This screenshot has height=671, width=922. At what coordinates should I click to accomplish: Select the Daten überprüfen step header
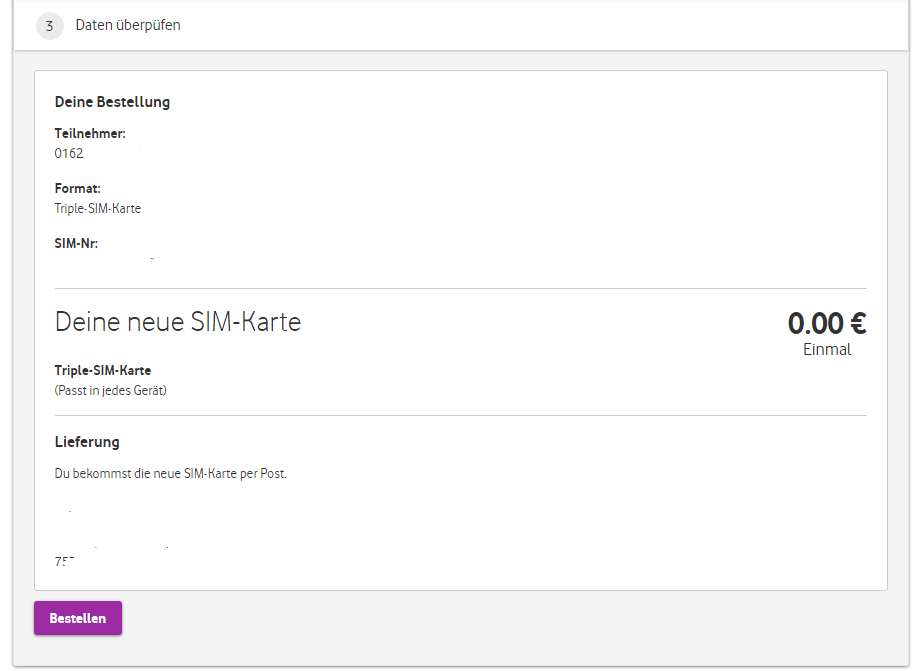coord(128,25)
